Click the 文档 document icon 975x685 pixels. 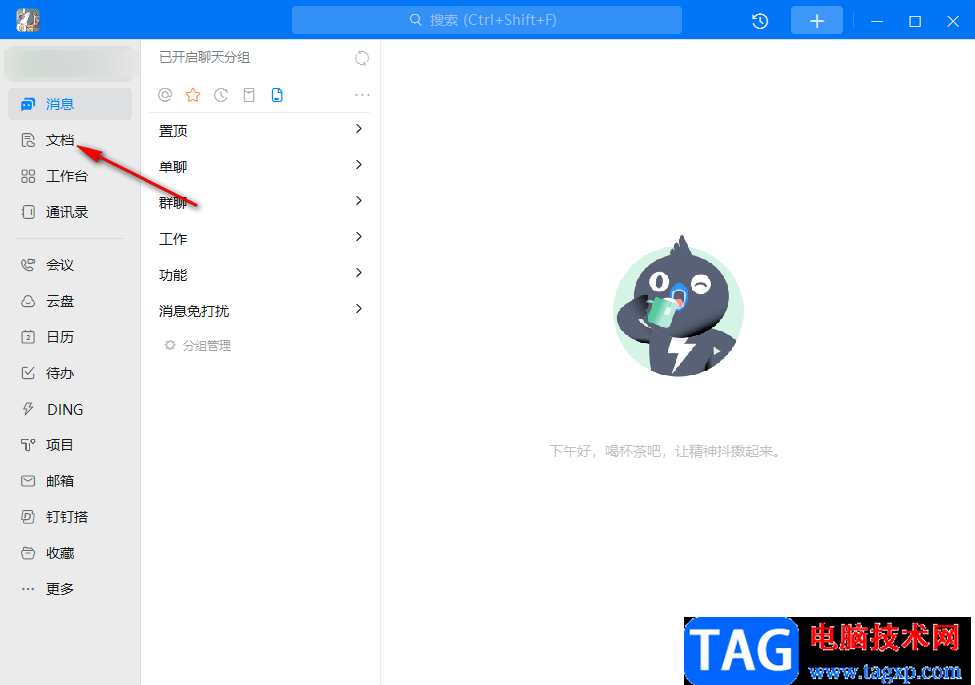click(28, 140)
